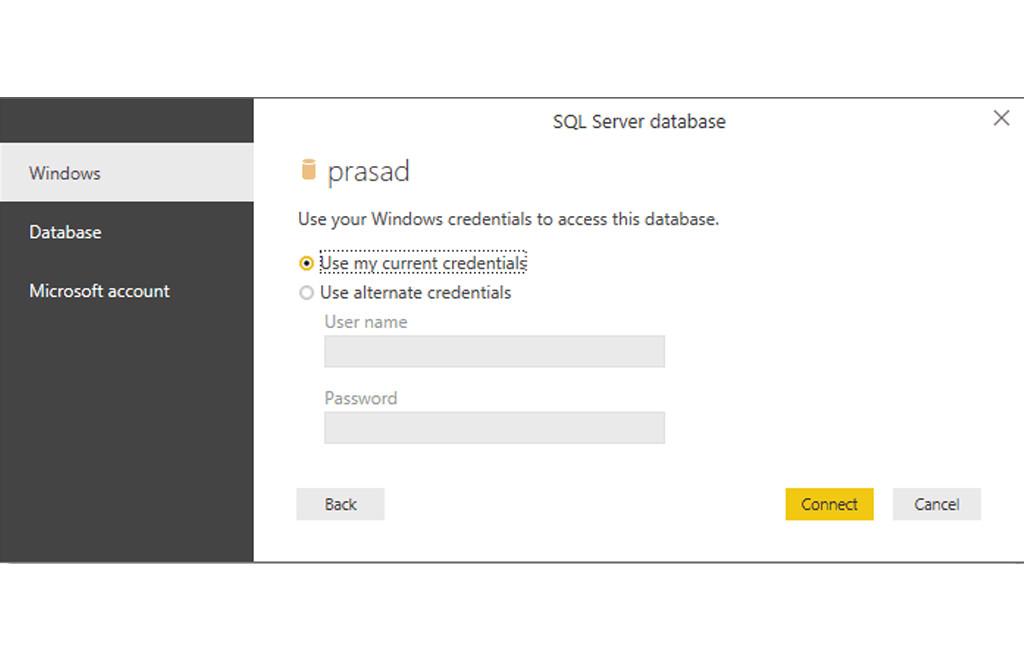Click inside the empty username text box
The image size is (1024, 662).
pos(494,351)
